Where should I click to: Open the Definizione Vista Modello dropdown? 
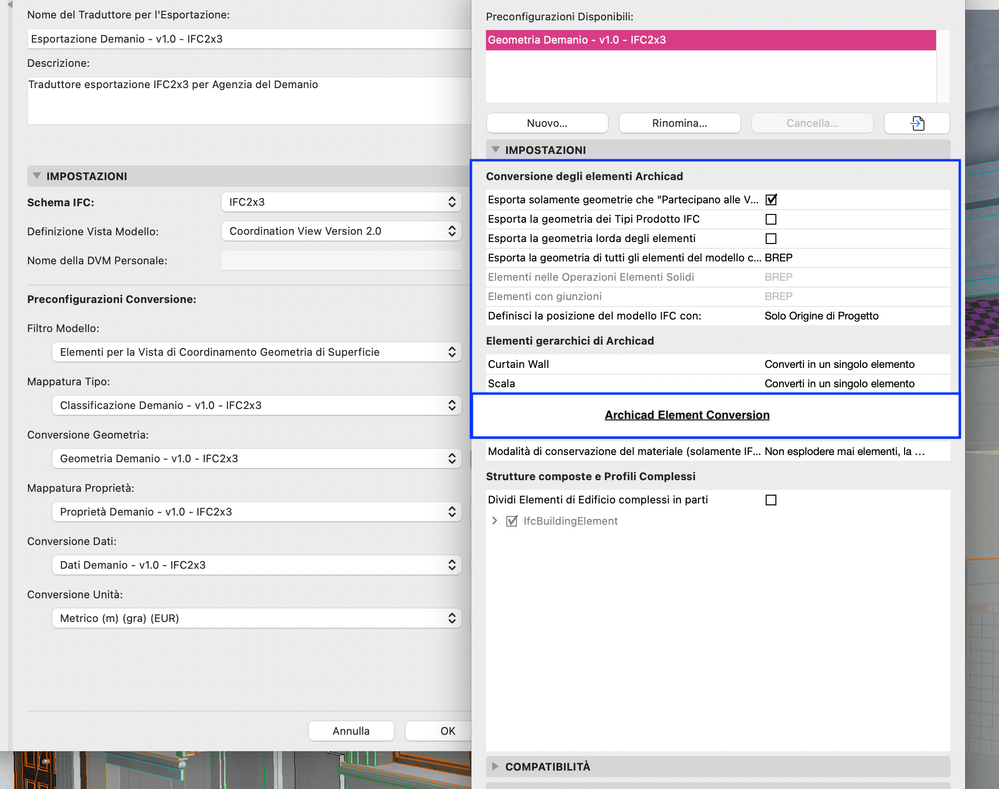(x=341, y=231)
